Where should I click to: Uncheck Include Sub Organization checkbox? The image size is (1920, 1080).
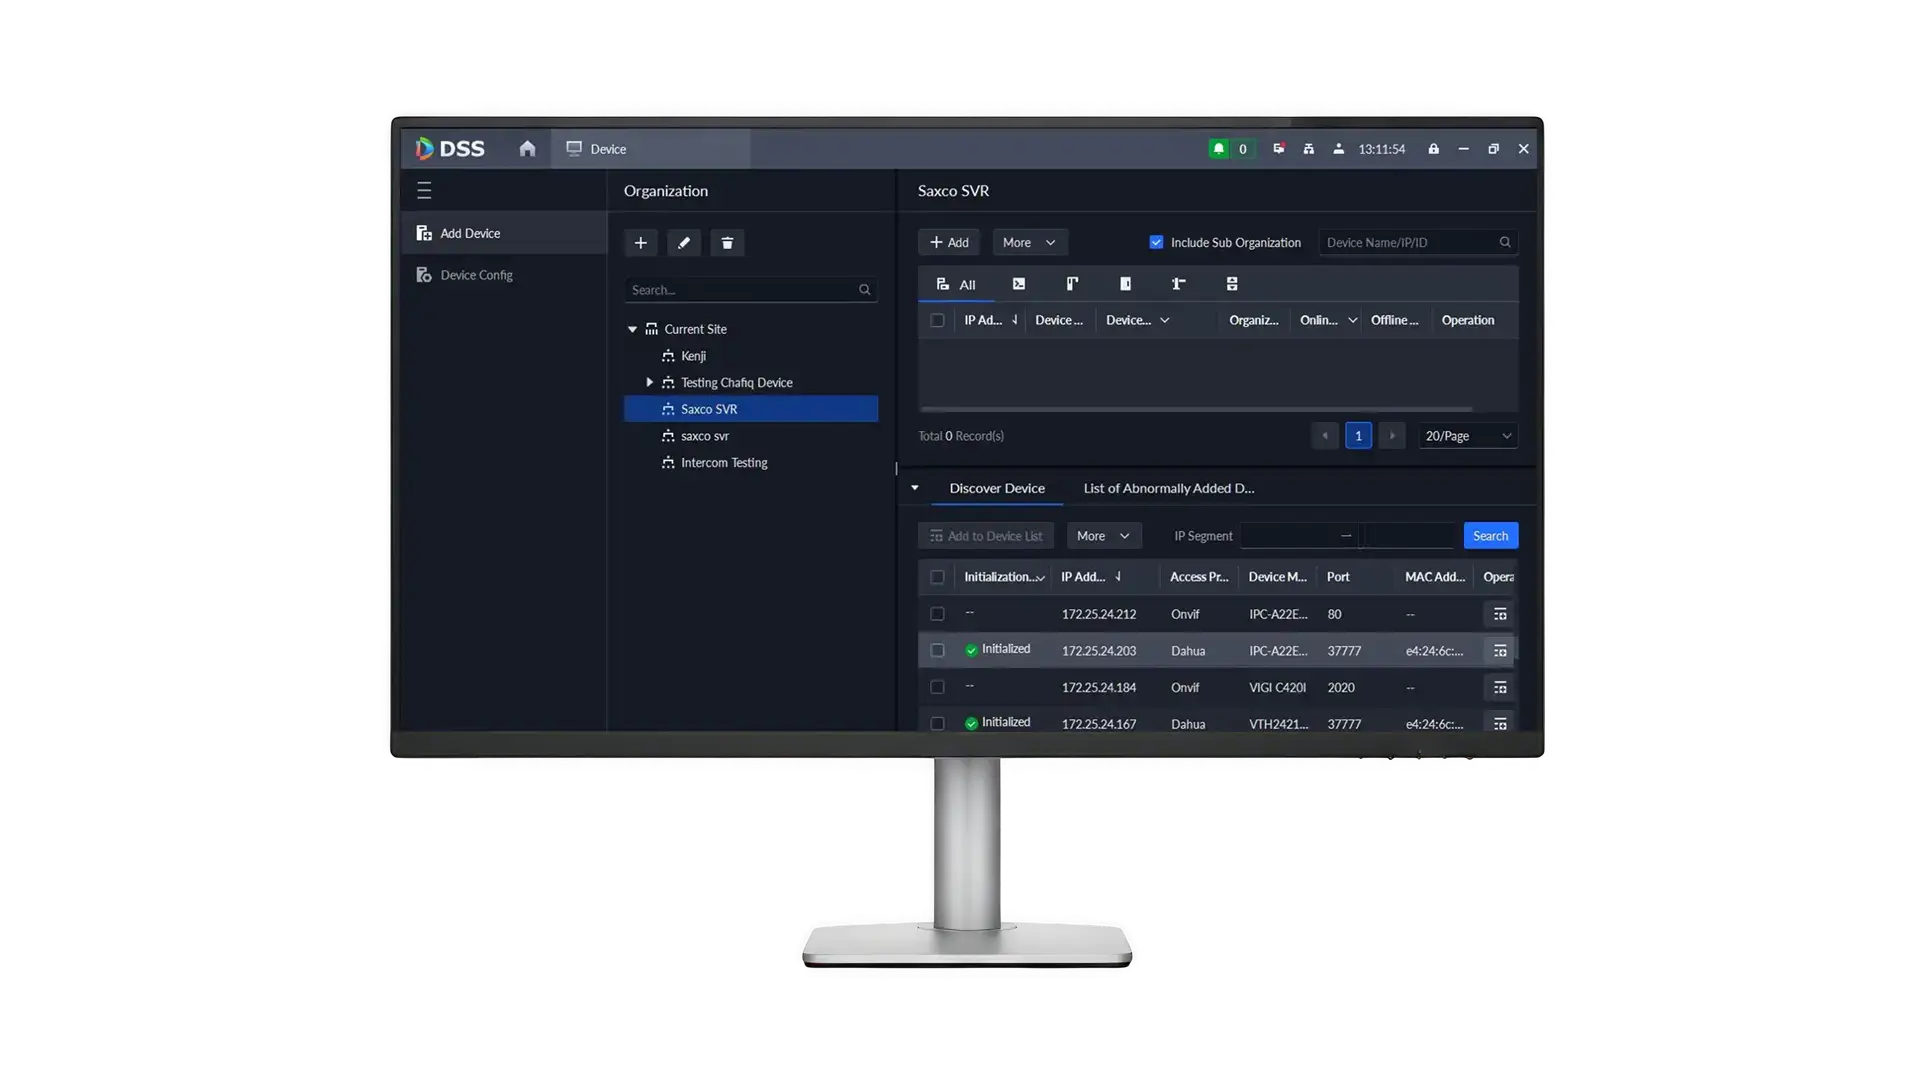[x=1156, y=242]
